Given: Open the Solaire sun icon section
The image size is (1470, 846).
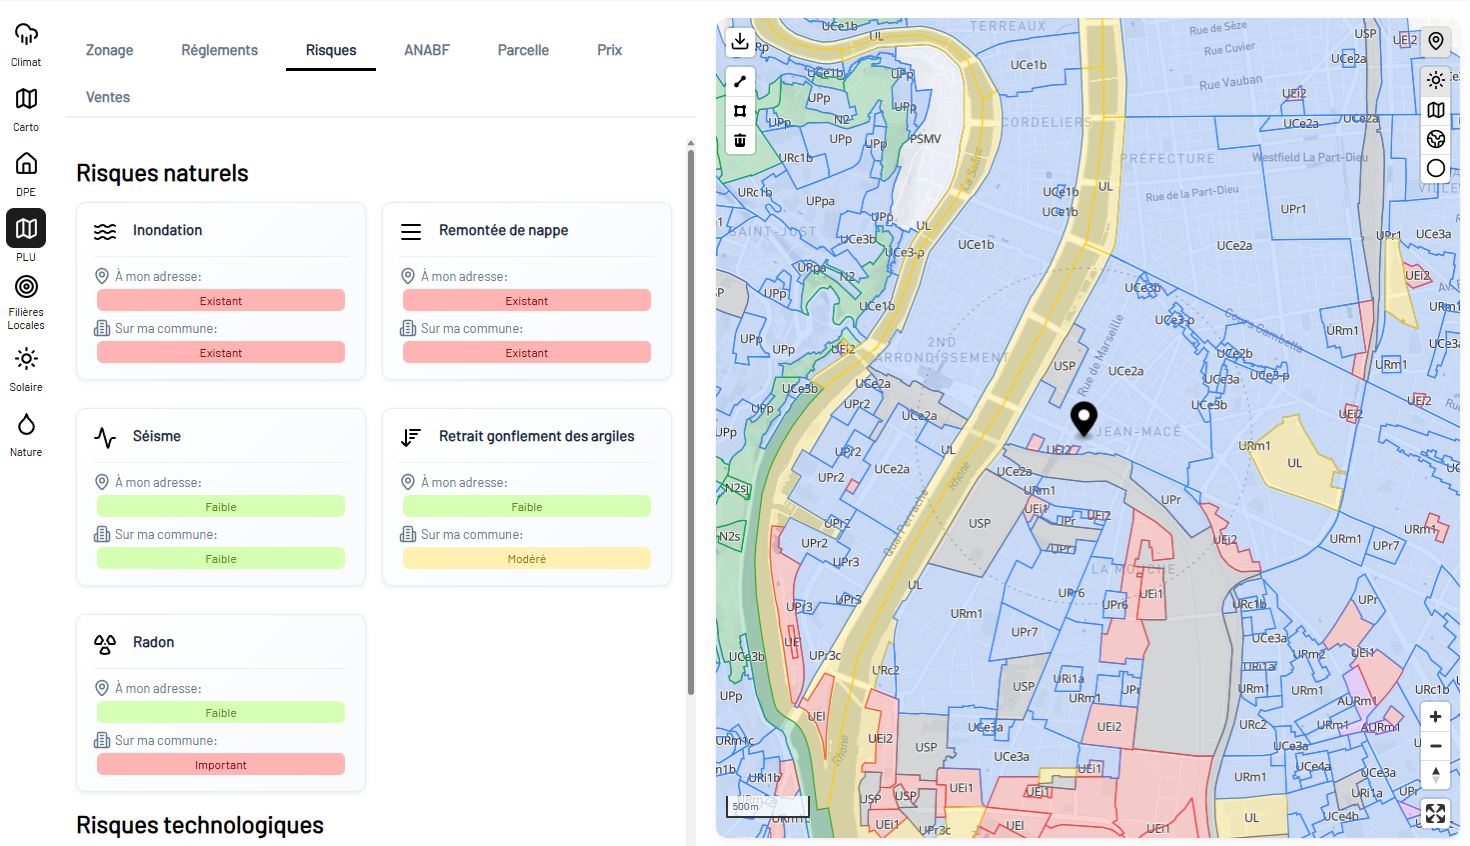Looking at the screenshot, I should point(26,369).
